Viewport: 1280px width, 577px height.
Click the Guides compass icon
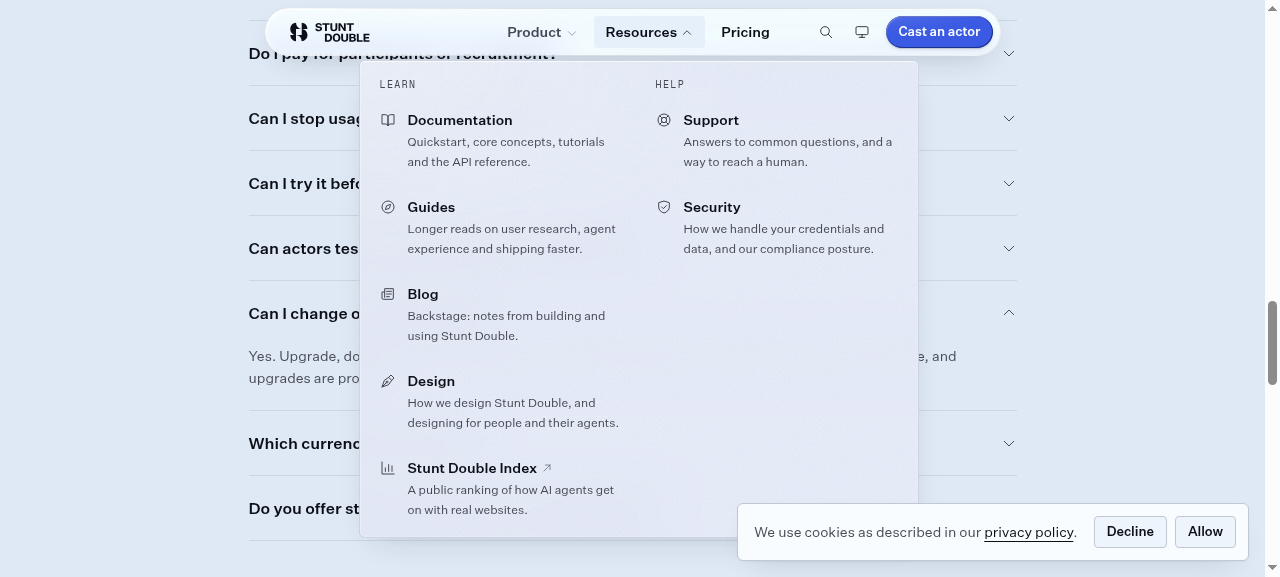point(388,207)
